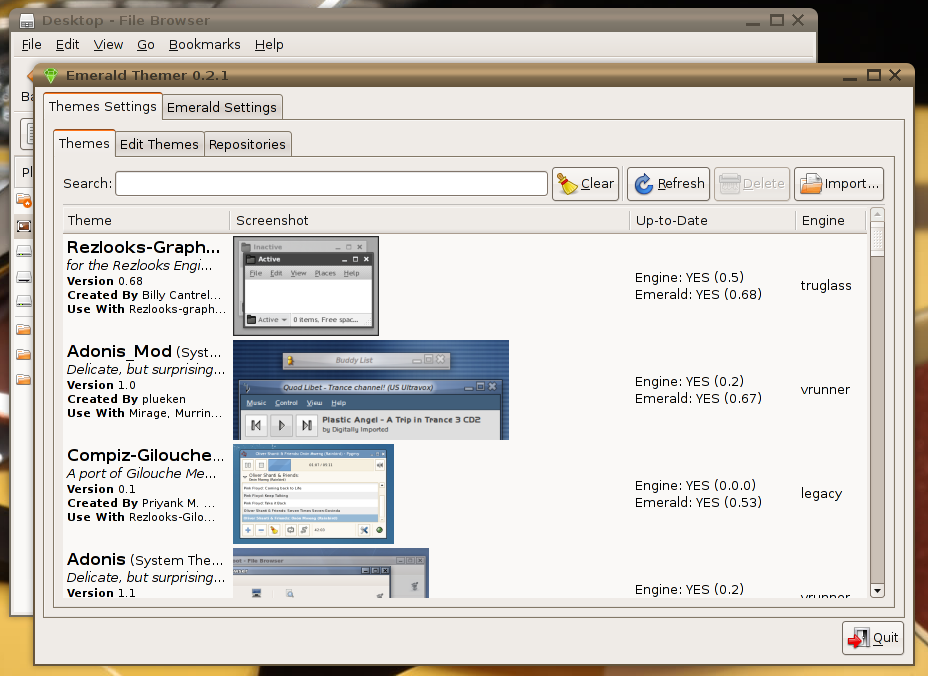Screen dimensions: 928x676
Task: Click the home folder icon in File Browser sidebar
Action: [24, 200]
